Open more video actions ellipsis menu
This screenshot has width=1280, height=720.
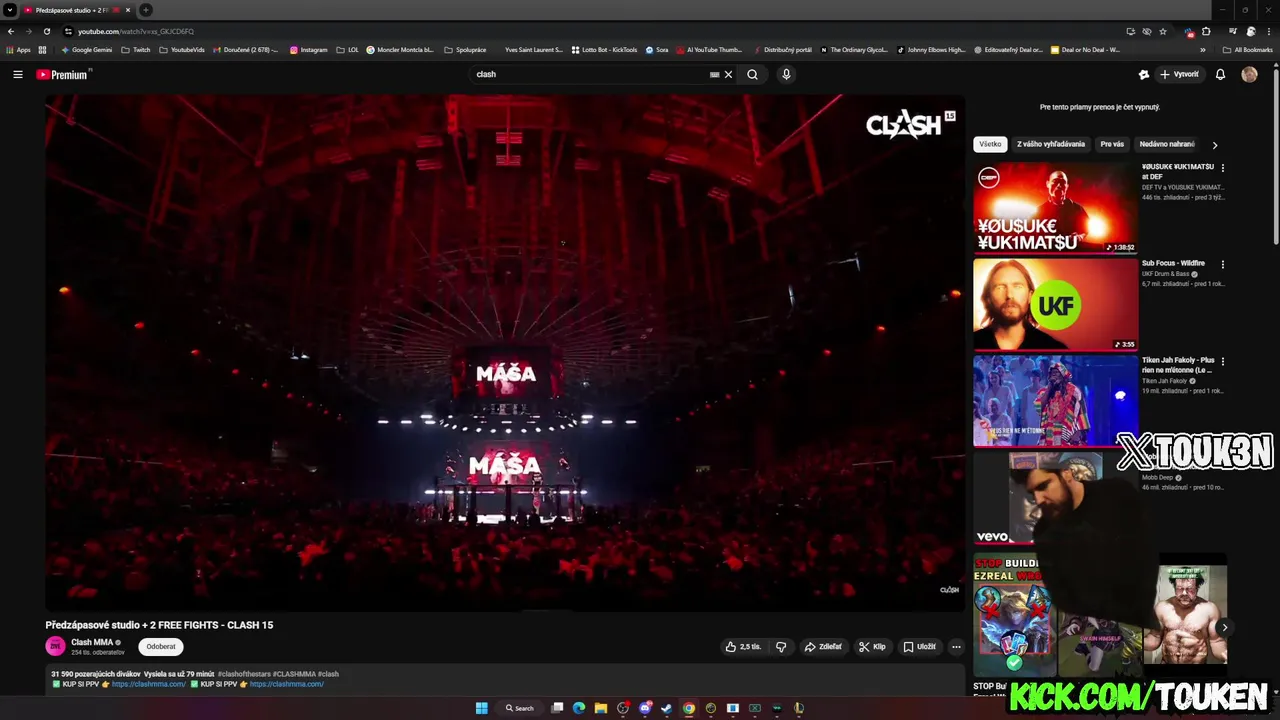point(956,647)
